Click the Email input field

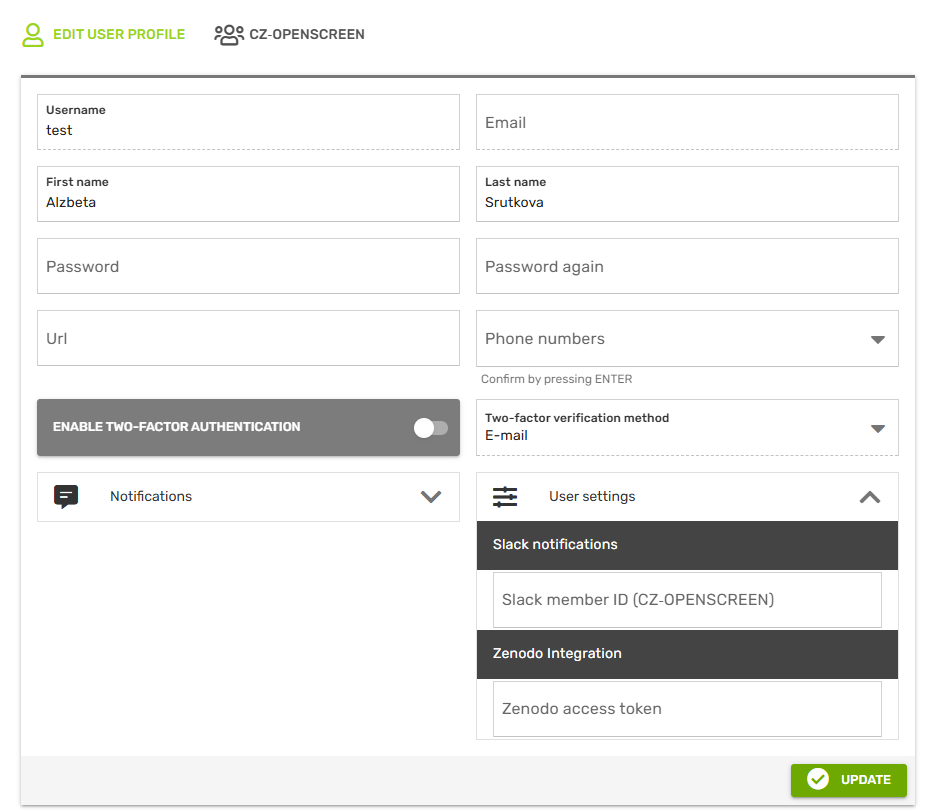[x=687, y=123]
